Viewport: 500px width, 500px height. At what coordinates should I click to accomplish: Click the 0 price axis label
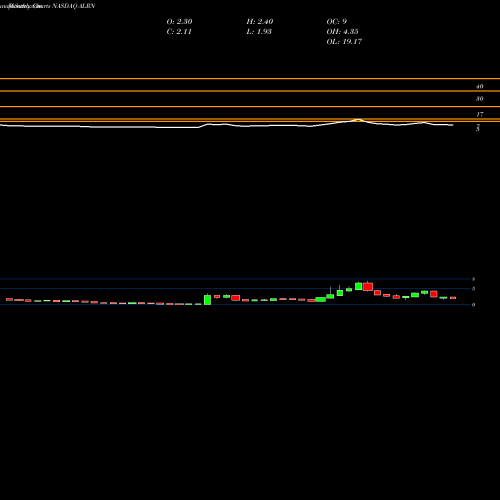tap(473, 305)
